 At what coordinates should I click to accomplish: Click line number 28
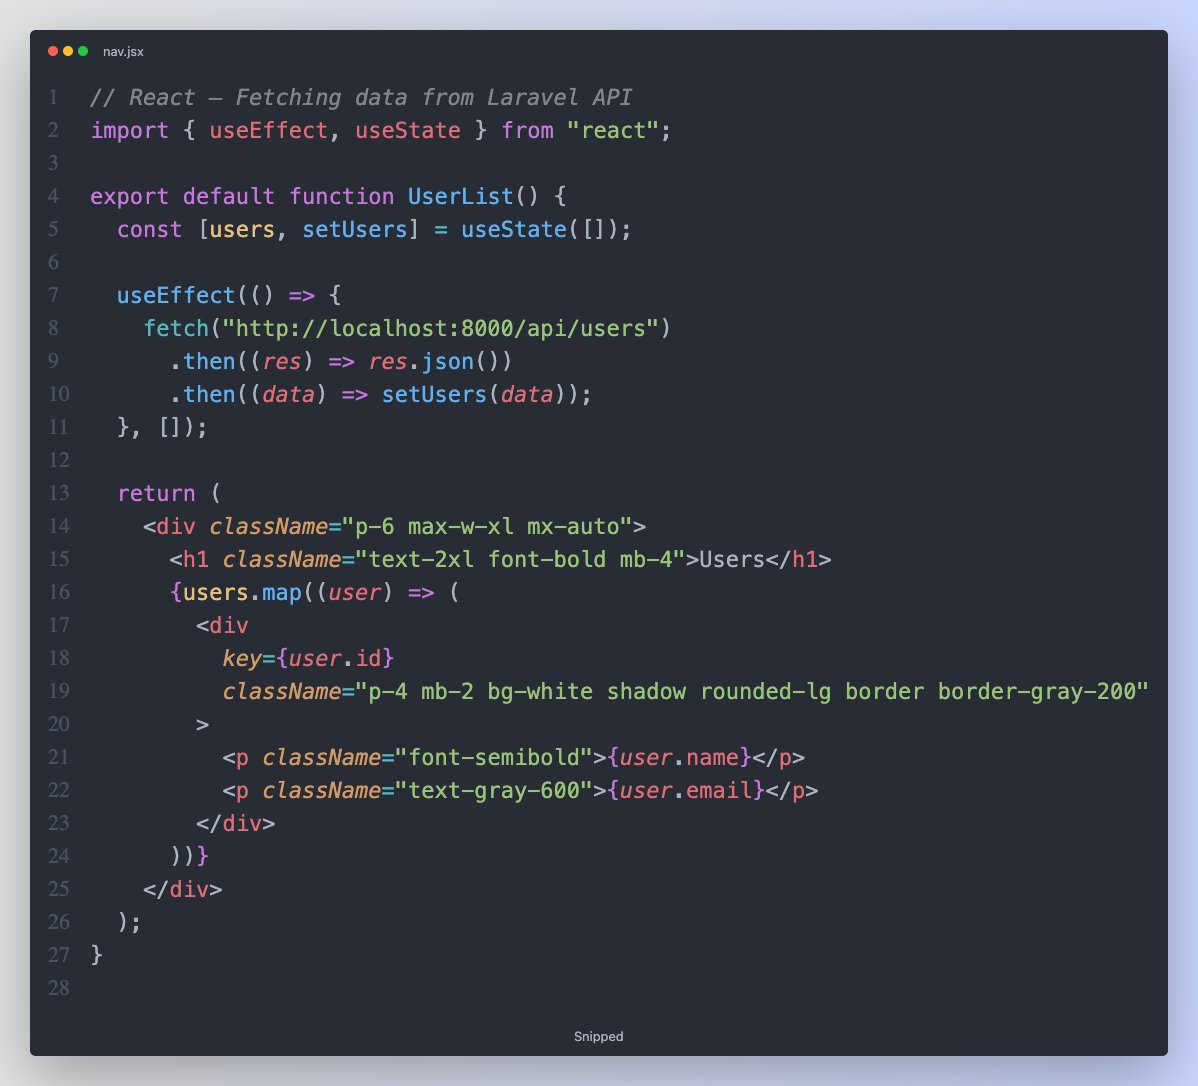[59, 987]
